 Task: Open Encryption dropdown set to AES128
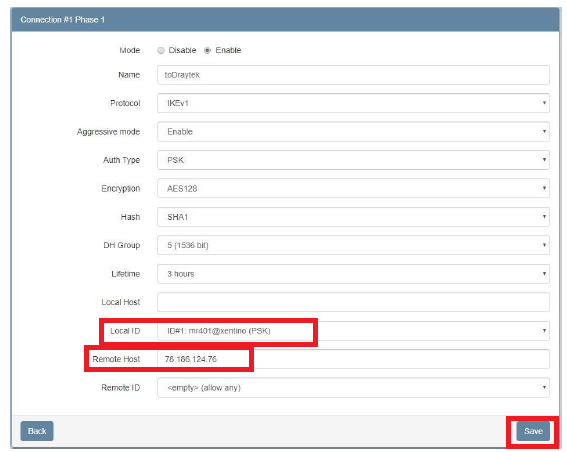(x=353, y=188)
